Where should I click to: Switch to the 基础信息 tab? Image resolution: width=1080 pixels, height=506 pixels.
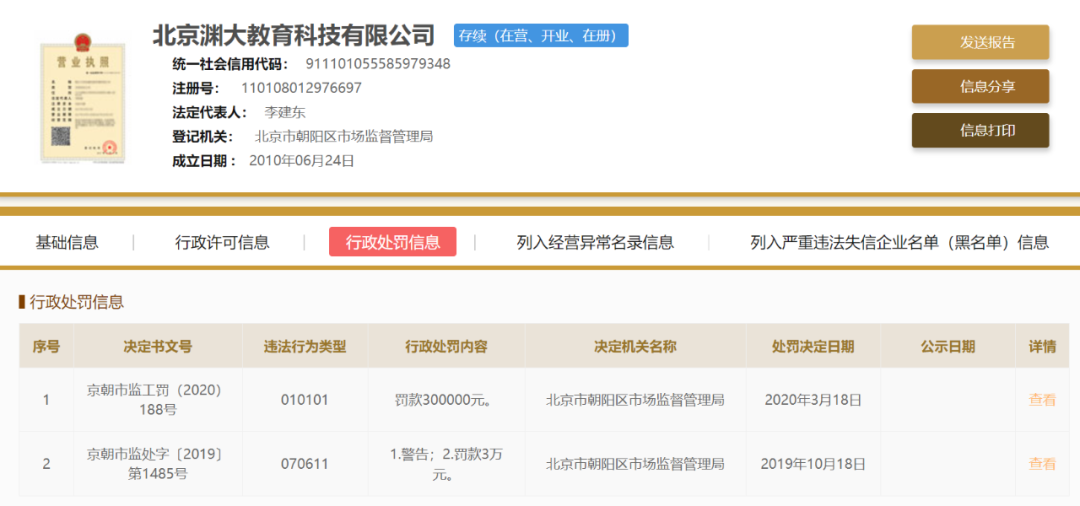pos(67,242)
